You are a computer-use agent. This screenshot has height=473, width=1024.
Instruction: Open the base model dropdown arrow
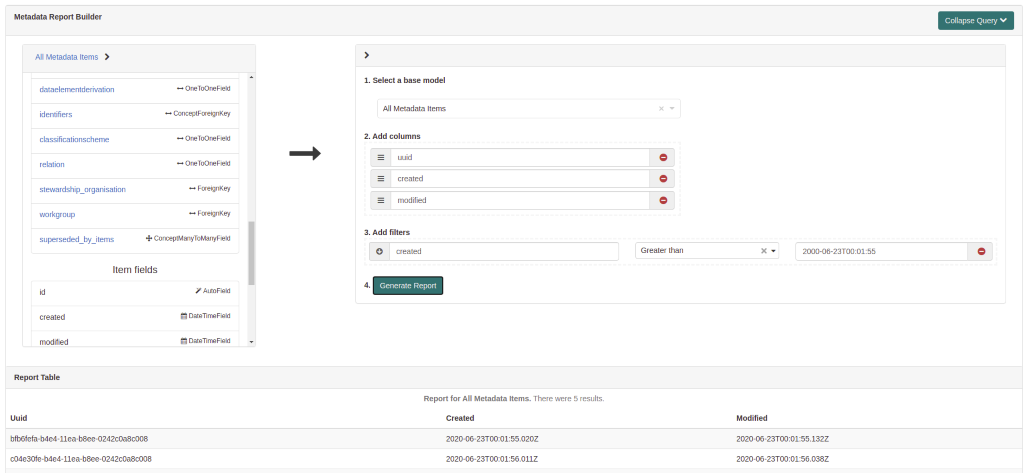coord(672,108)
